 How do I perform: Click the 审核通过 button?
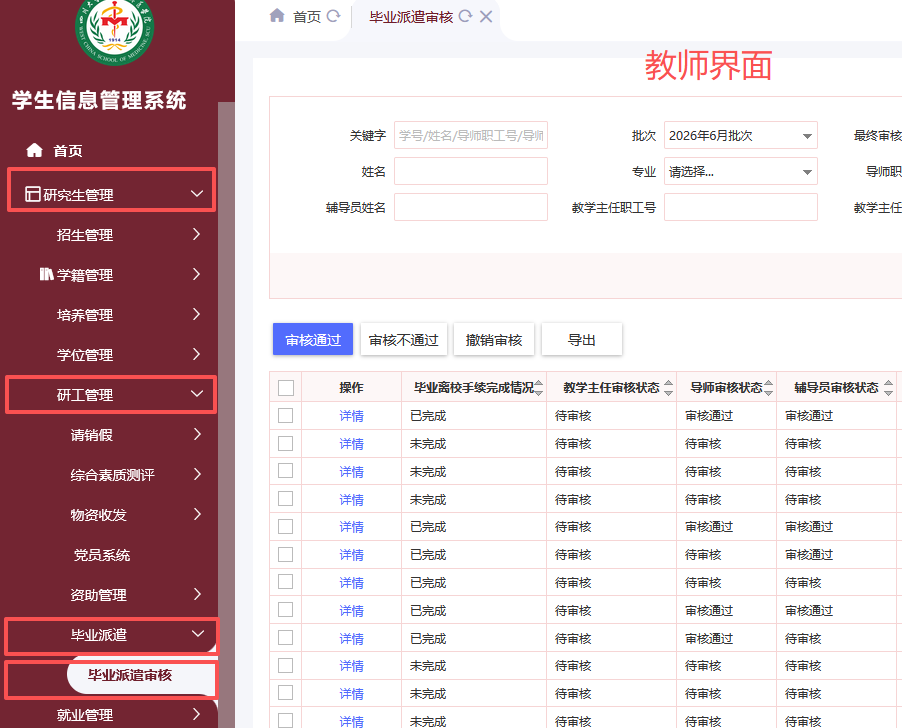click(x=313, y=340)
